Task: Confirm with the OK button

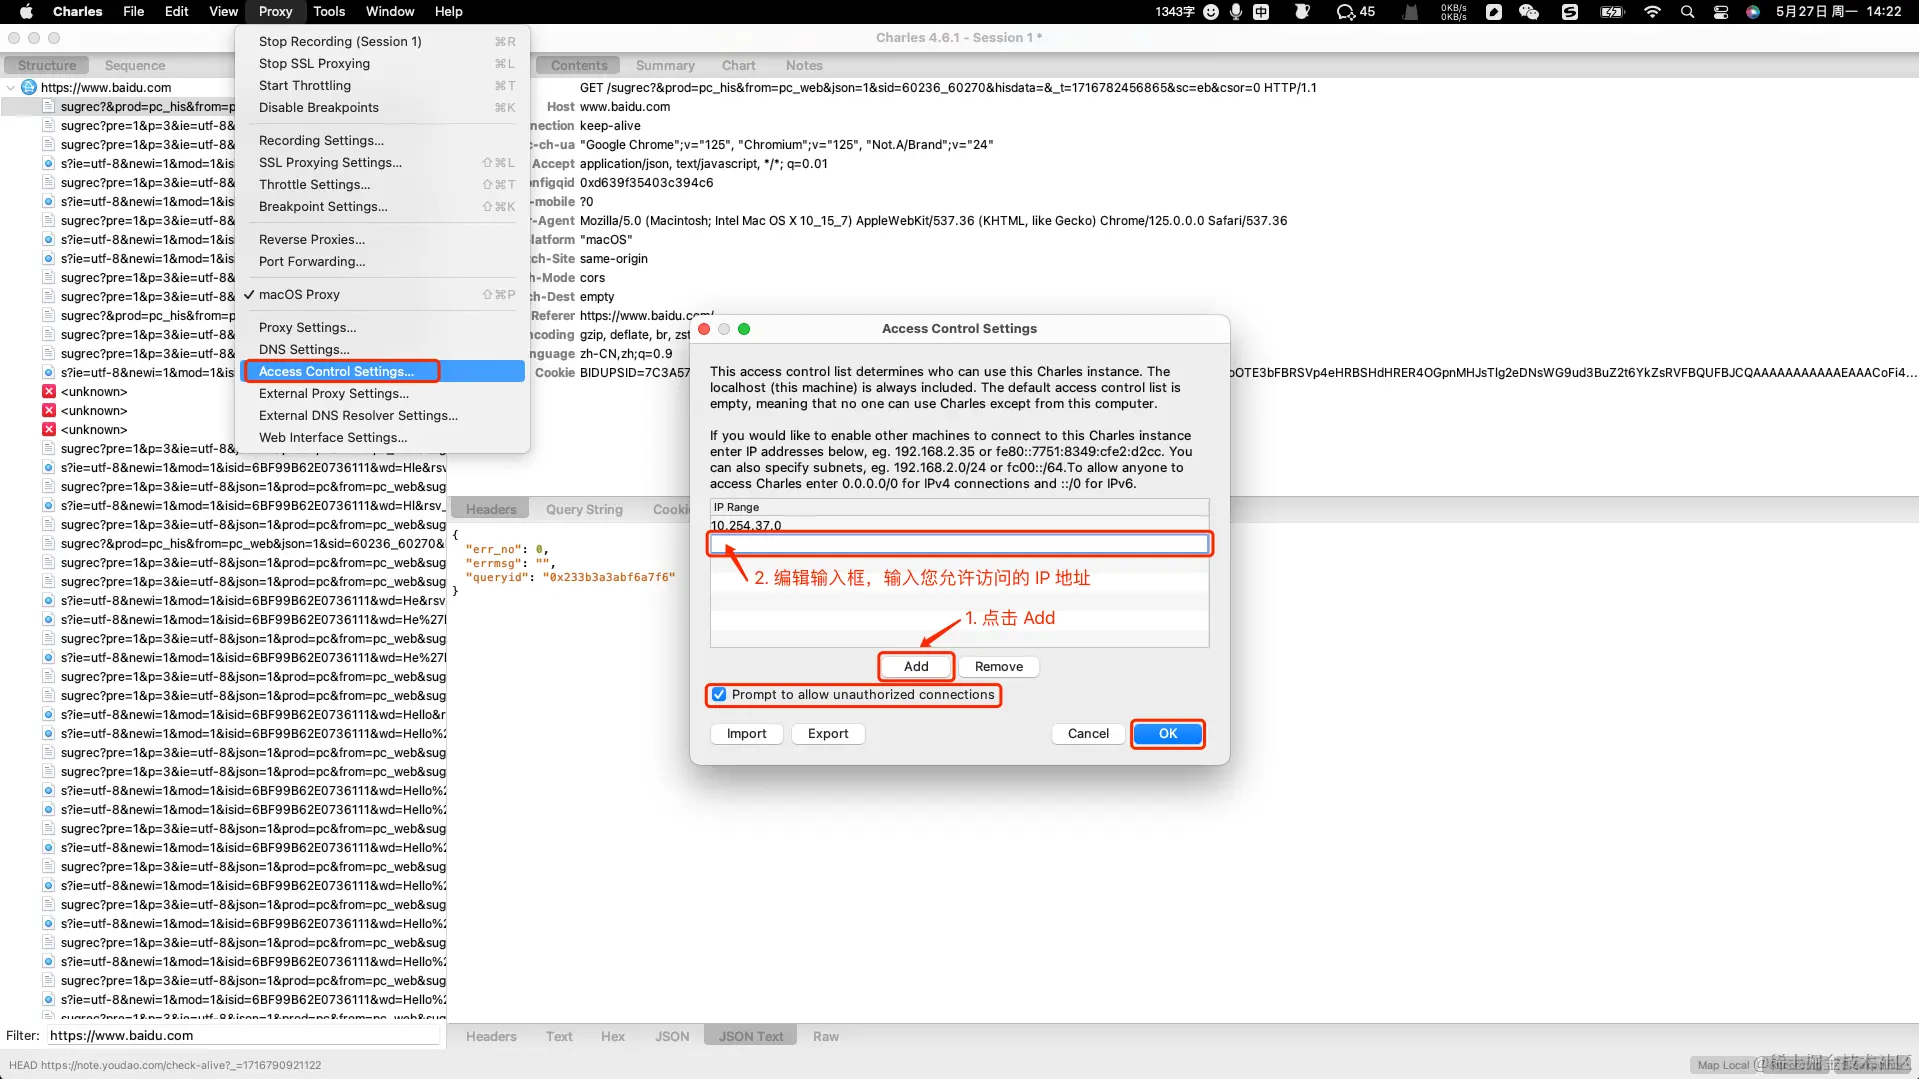Action: [1168, 733]
